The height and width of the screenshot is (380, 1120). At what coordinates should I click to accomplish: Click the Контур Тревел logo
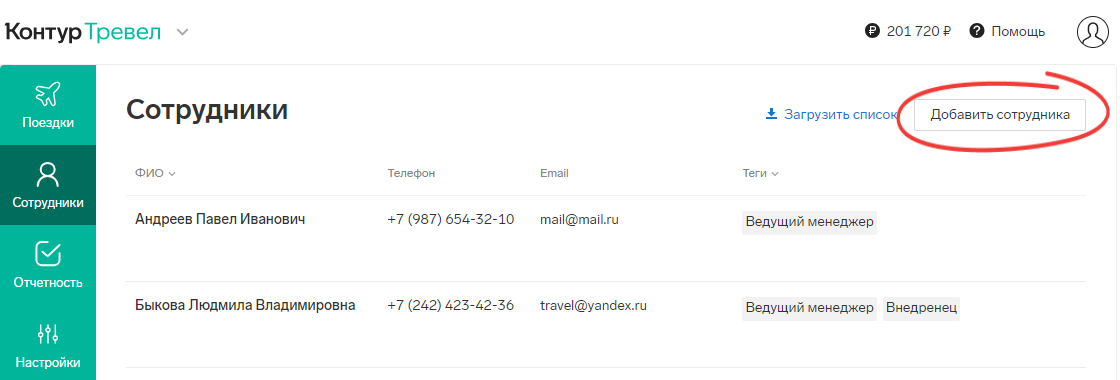83,32
